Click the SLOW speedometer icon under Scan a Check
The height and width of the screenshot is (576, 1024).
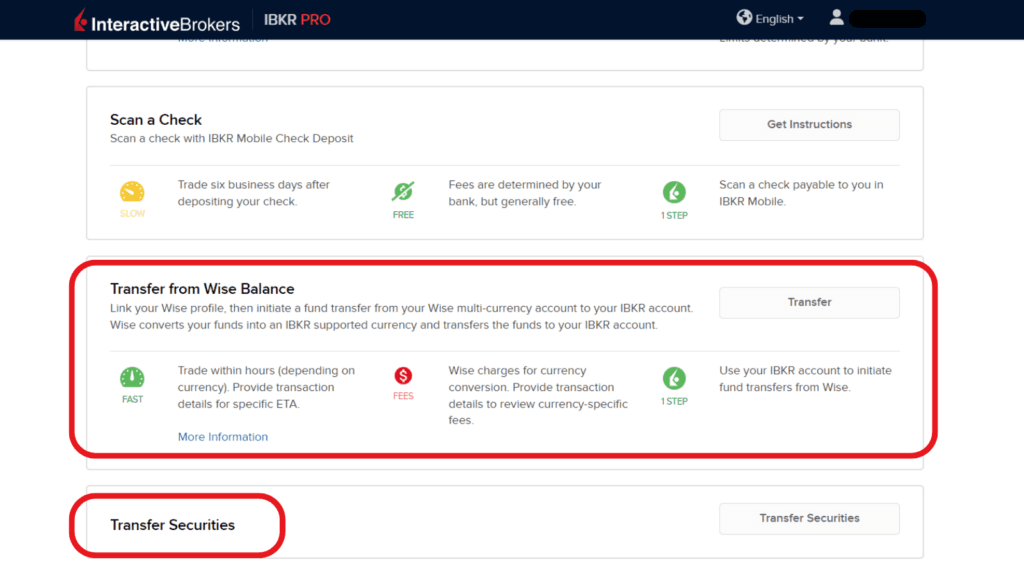[132, 190]
